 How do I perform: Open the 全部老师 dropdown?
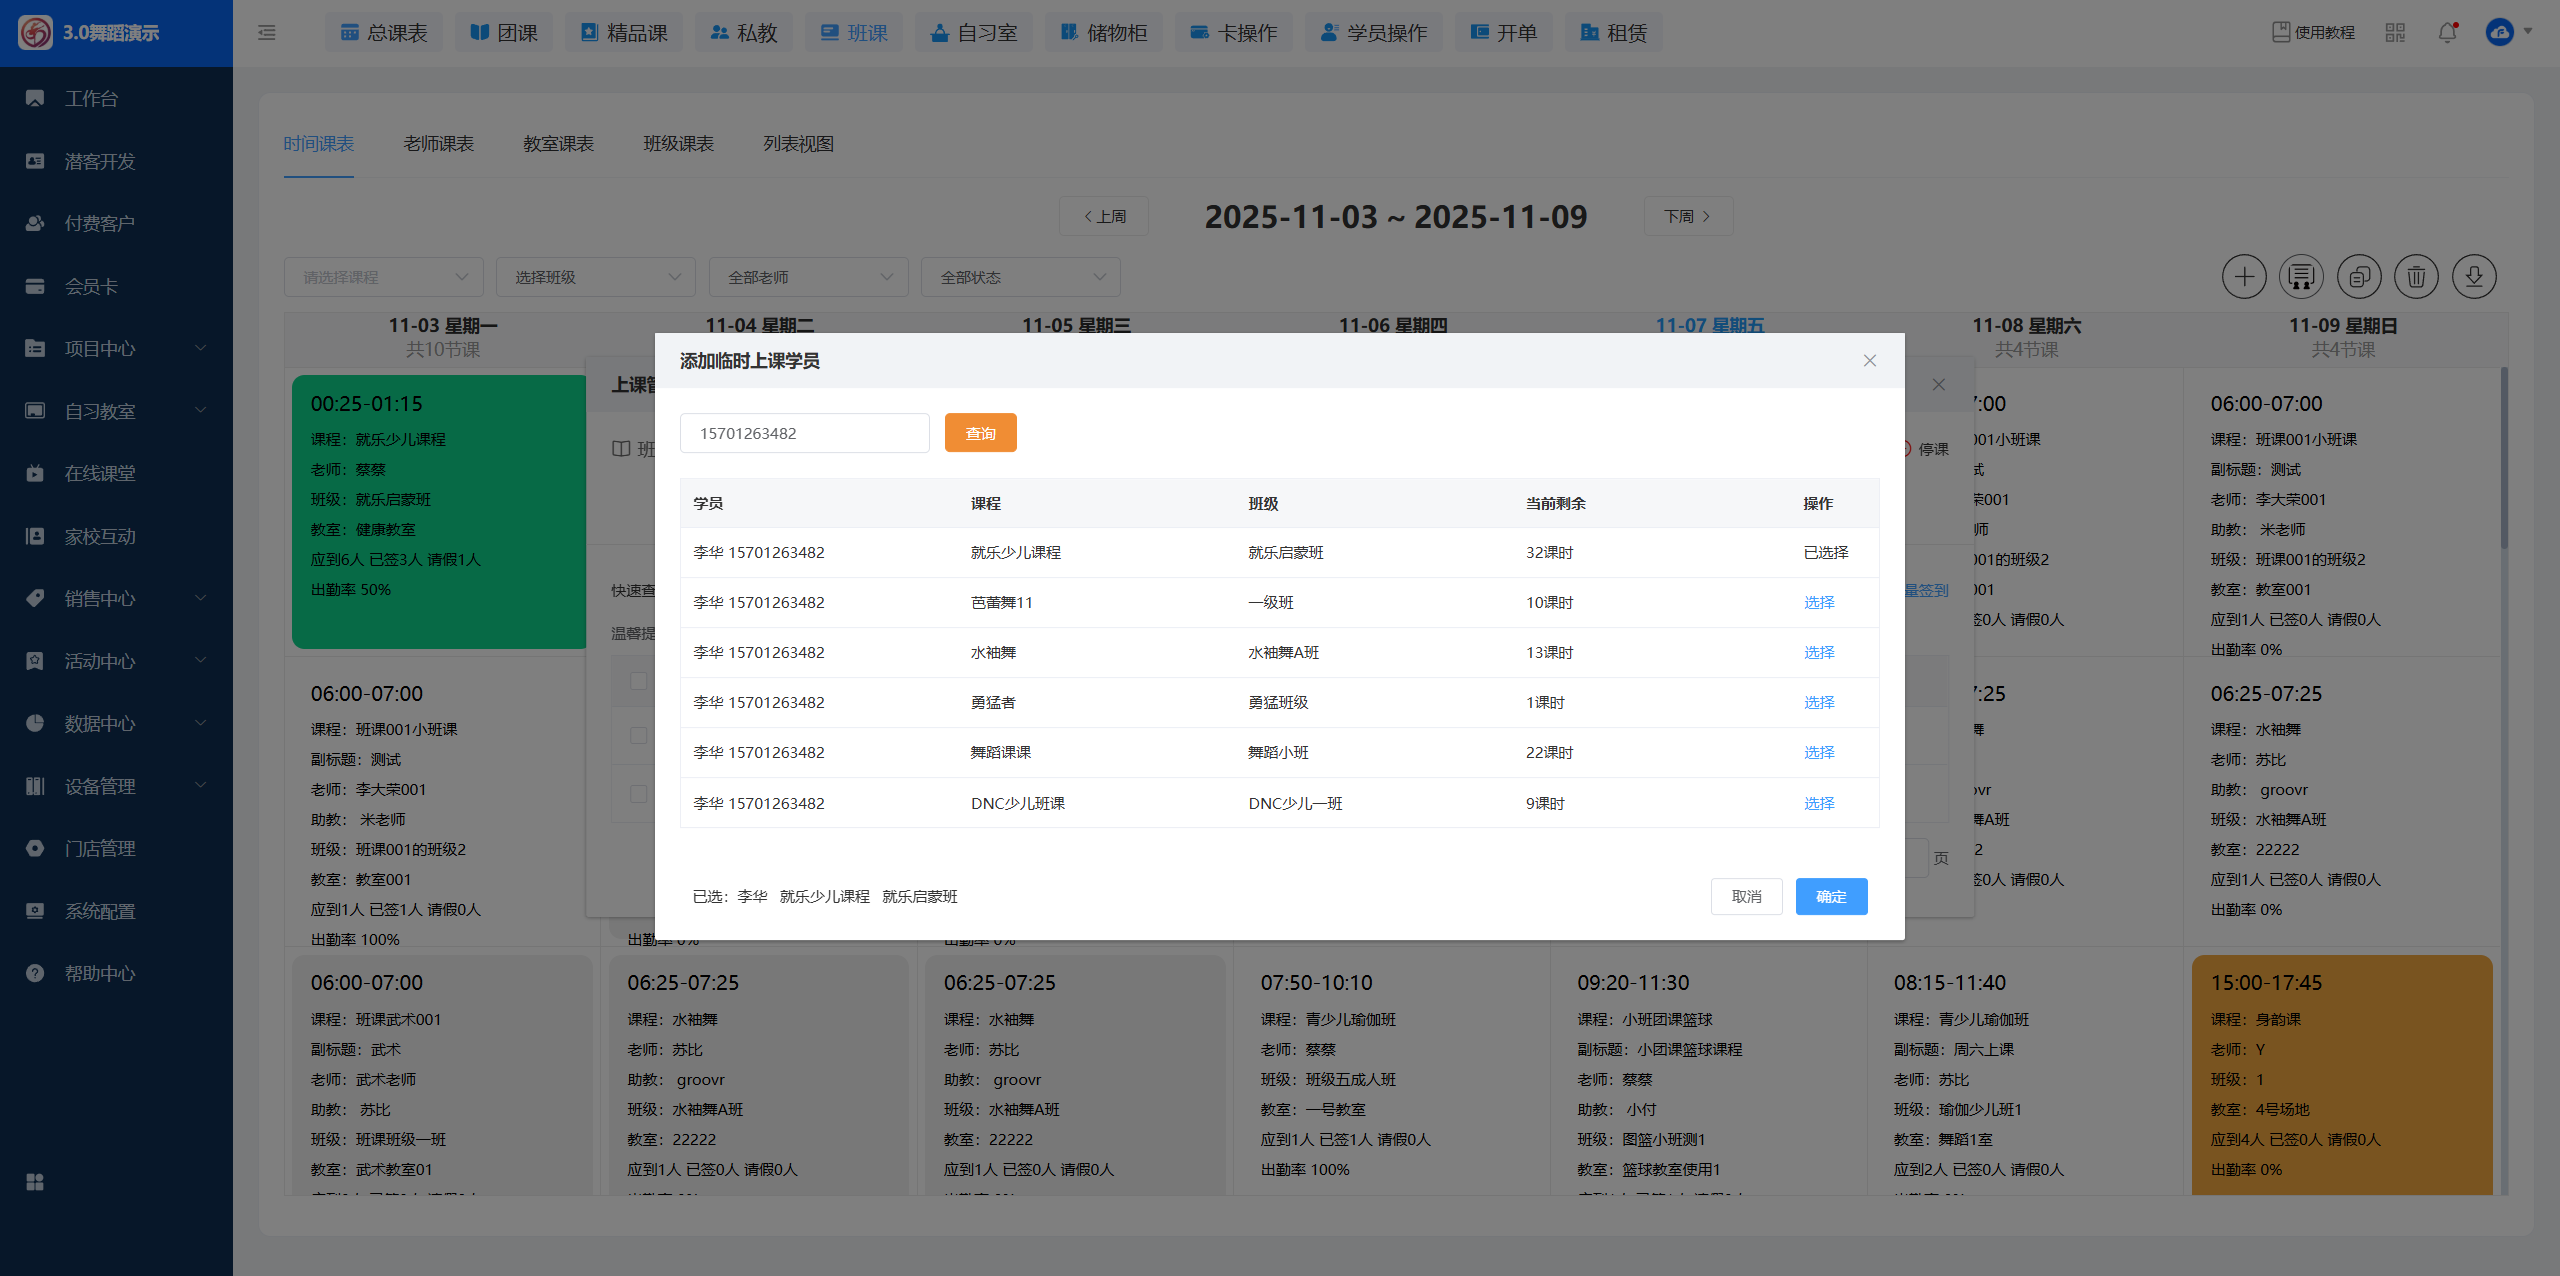(808, 277)
